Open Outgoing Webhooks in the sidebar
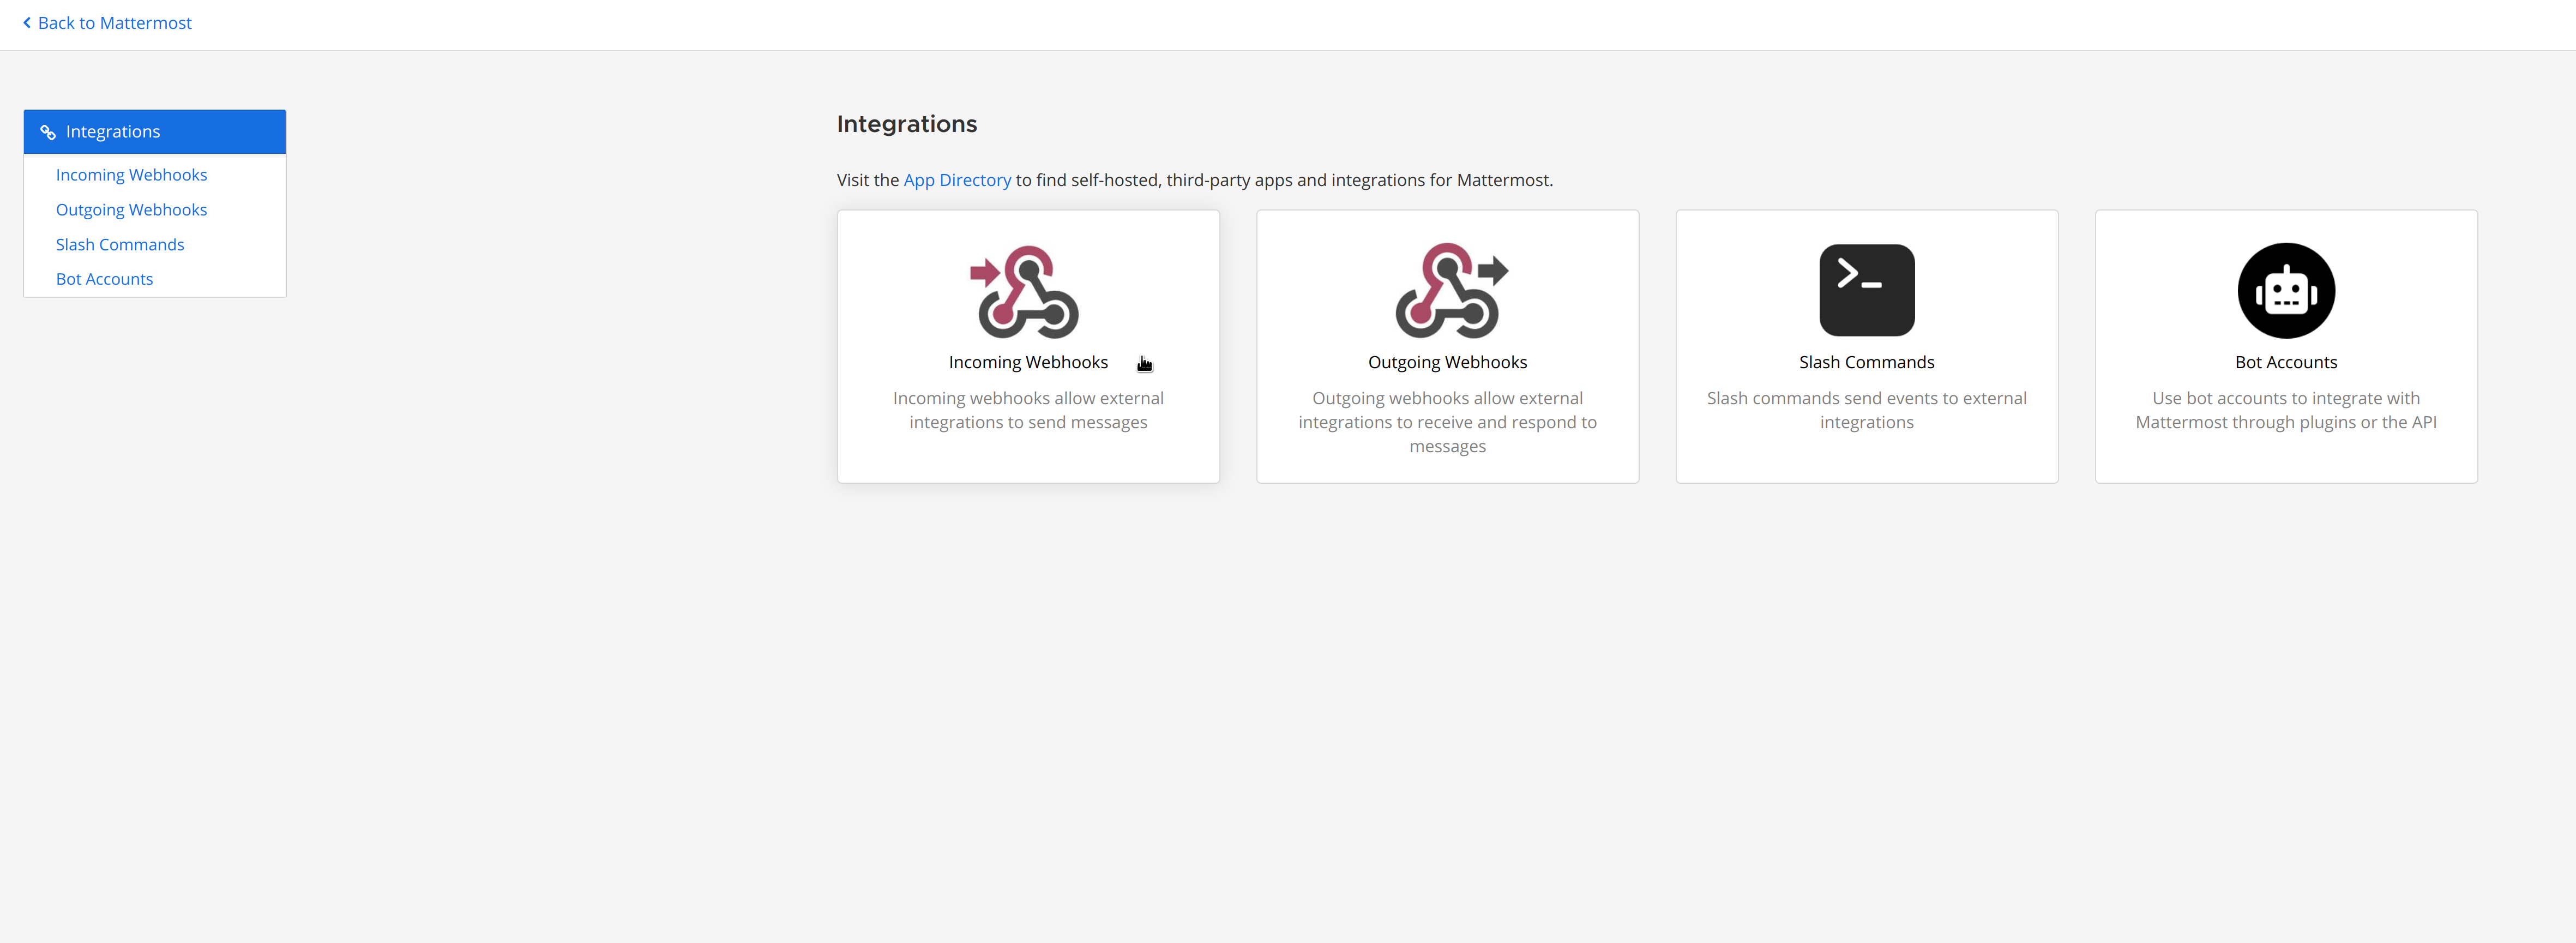Screen dimensions: 2576x943 coord(131,210)
